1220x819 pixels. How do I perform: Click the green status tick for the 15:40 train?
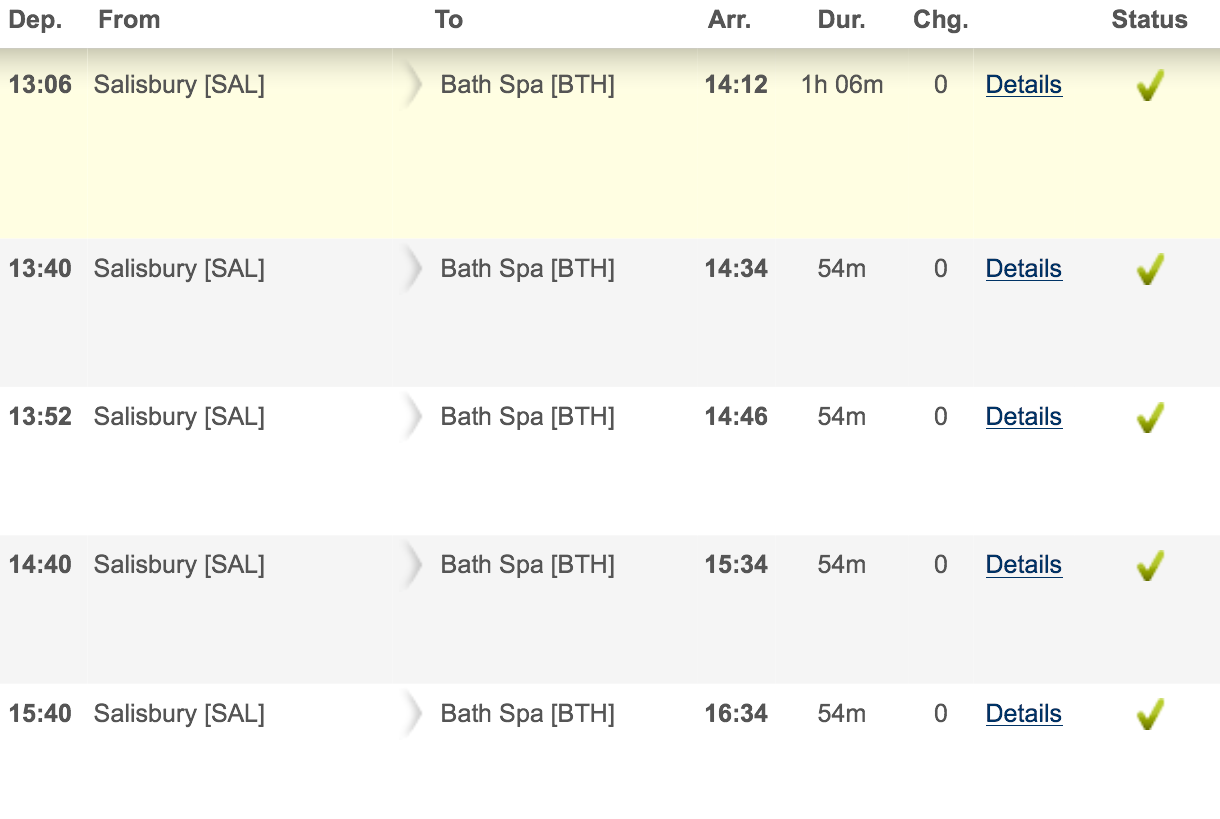(1150, 715)
